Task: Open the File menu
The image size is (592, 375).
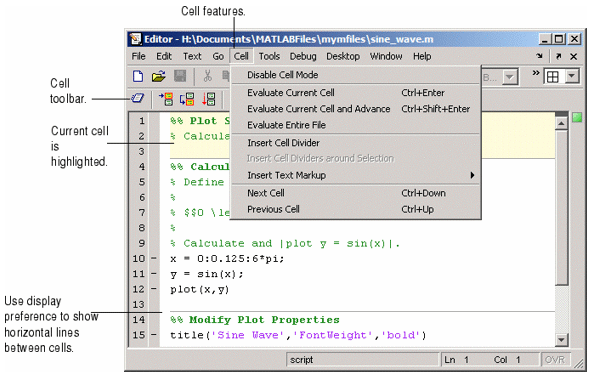Action: pos(139,56)
